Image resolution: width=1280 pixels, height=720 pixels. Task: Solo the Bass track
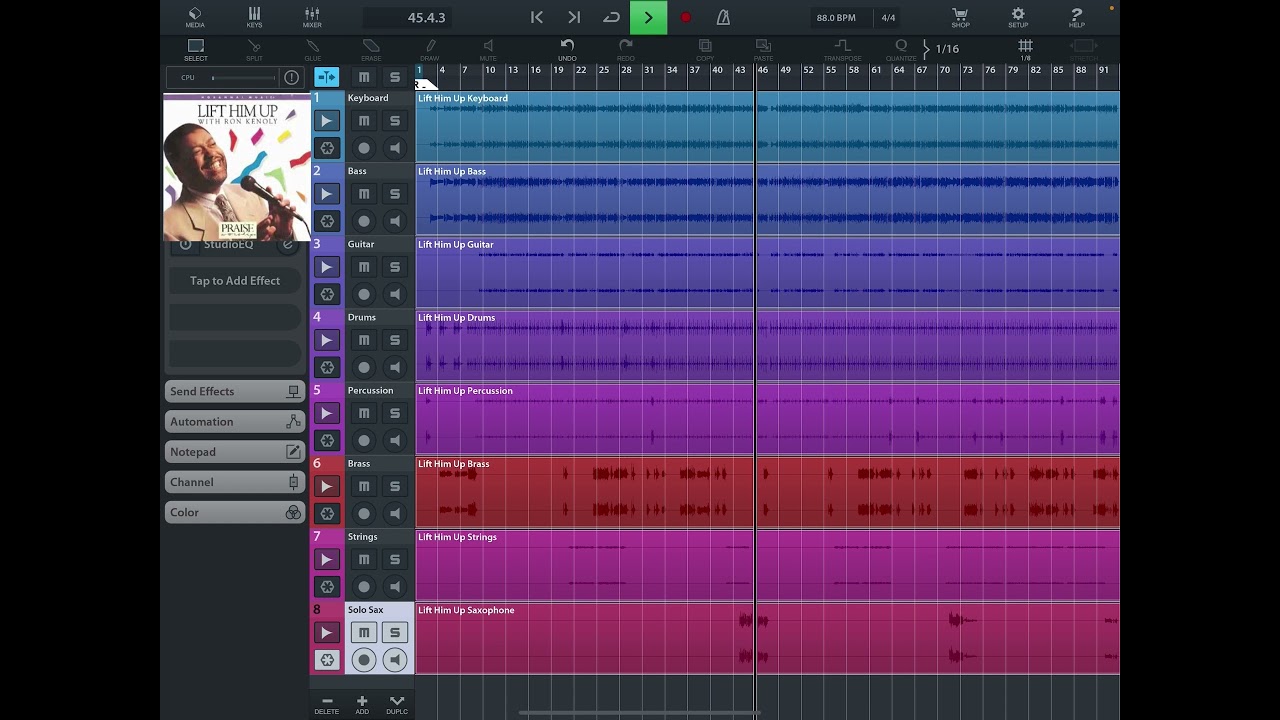point(395,194)
